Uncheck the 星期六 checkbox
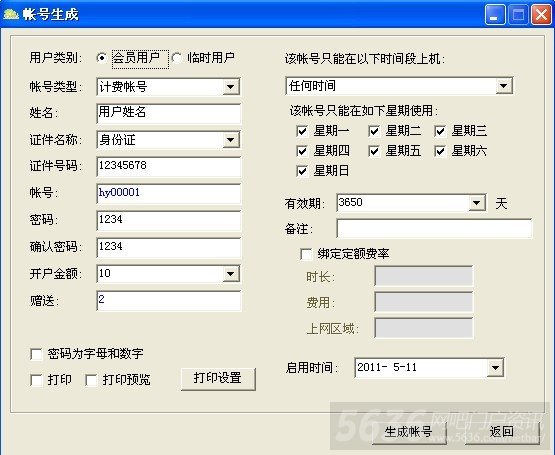 (x=440, y=151)
